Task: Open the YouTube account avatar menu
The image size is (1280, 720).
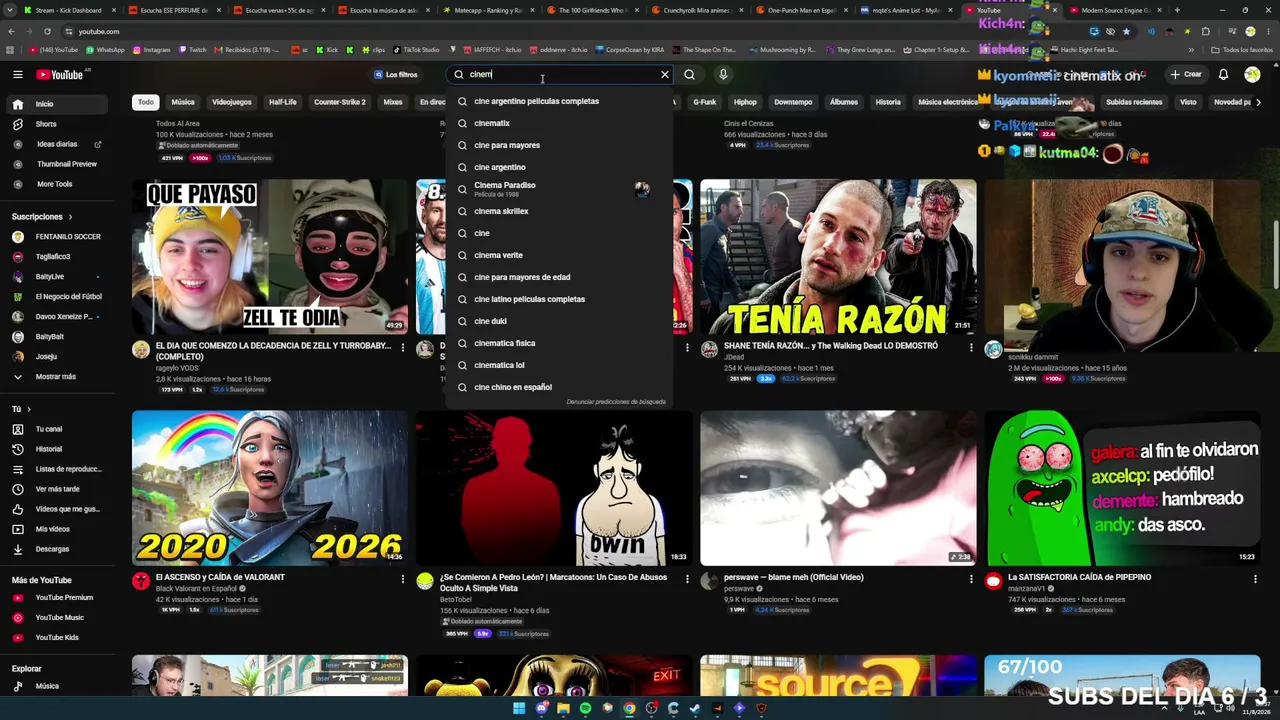Action: (1252, 74)
